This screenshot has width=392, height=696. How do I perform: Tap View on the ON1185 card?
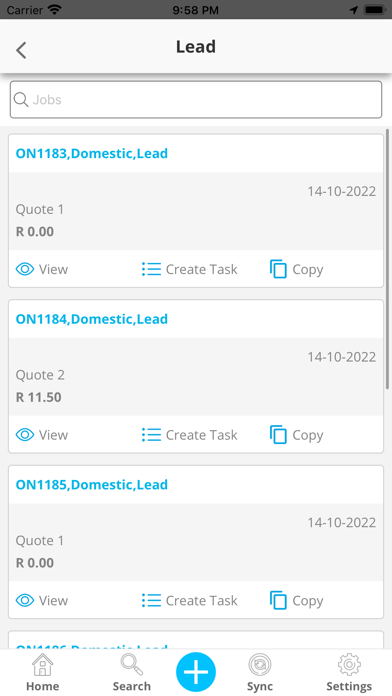pos(53,601)
